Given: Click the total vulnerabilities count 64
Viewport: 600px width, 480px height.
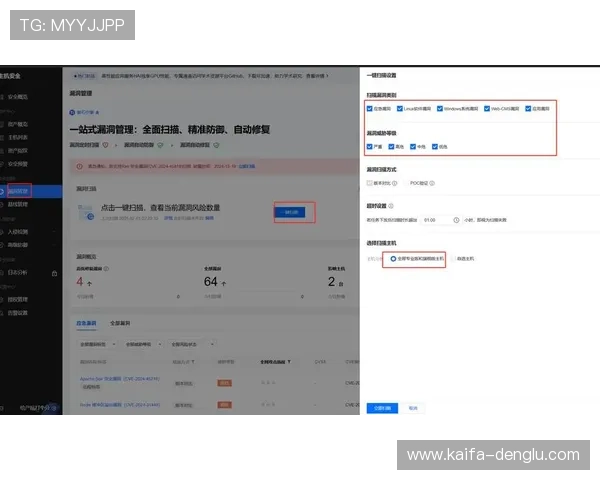Looking at the screenshot, I should (x=210, y=282).
